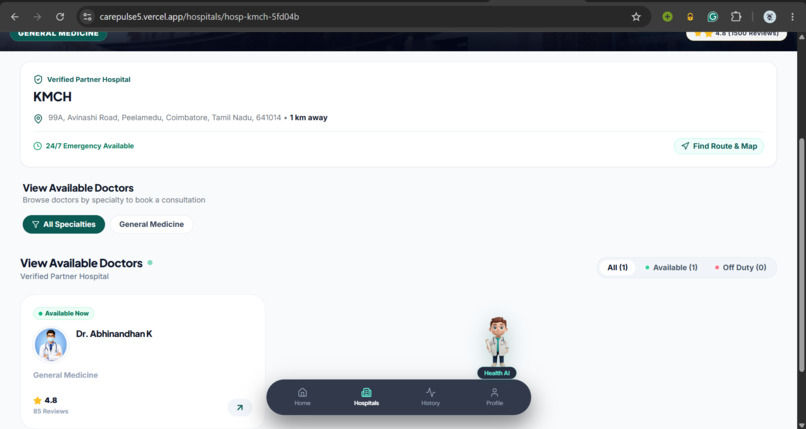Go to Home in bottom navigation
806x429 pixels.
302,397
